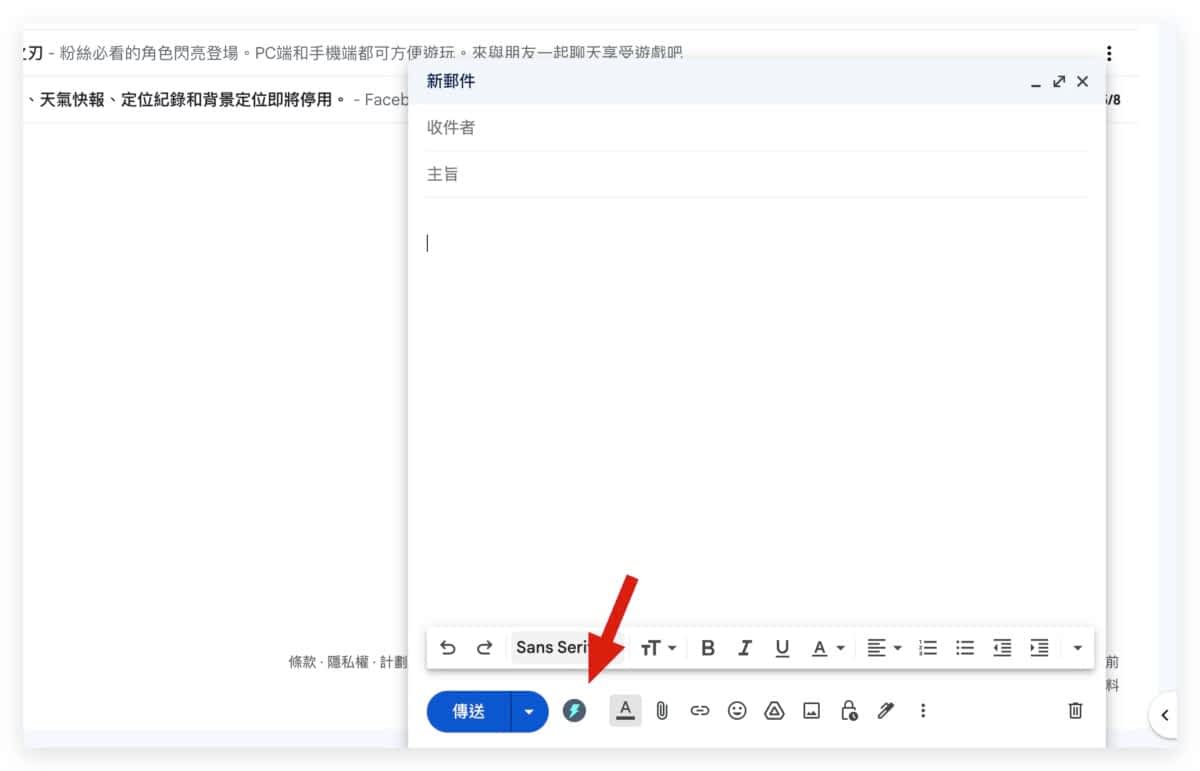Image resolution: width=1200 pixels, height=771 pixels.
Task: Open send options arrow beside 傳送
Action: click(530, 711)
